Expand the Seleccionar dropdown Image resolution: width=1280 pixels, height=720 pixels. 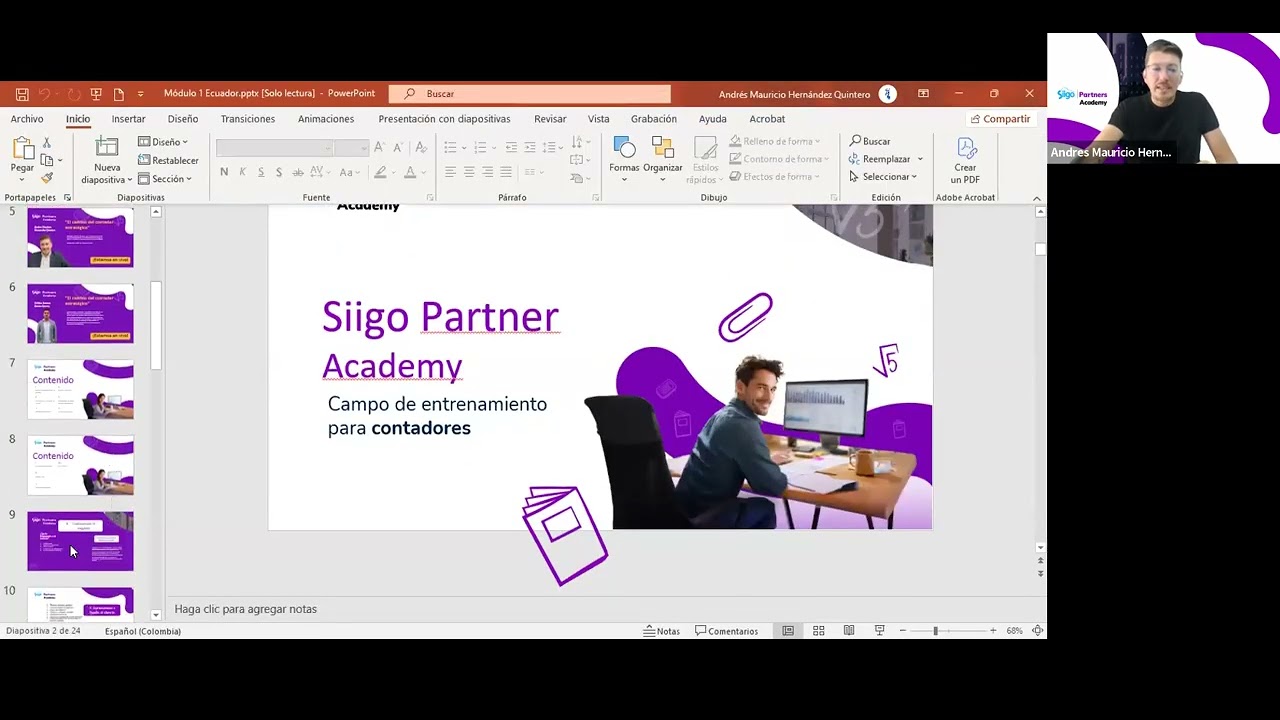tap(883, 177)
